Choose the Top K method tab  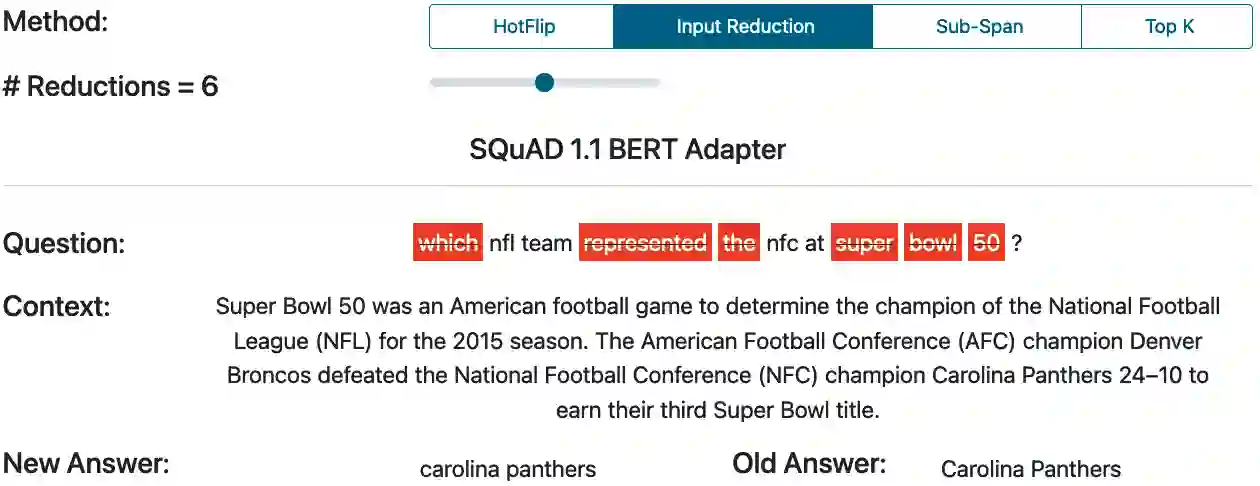(x=1168, y=27)
